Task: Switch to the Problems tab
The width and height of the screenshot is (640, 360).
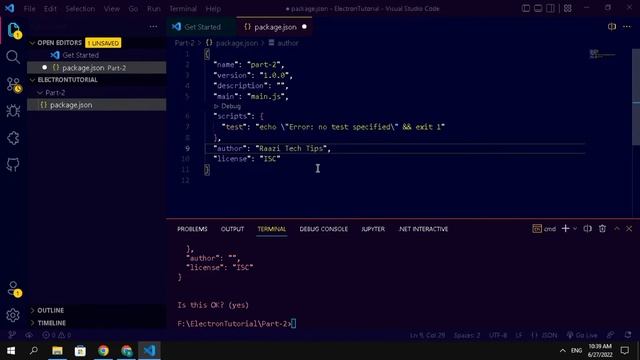Action: (x=192, y=229)
